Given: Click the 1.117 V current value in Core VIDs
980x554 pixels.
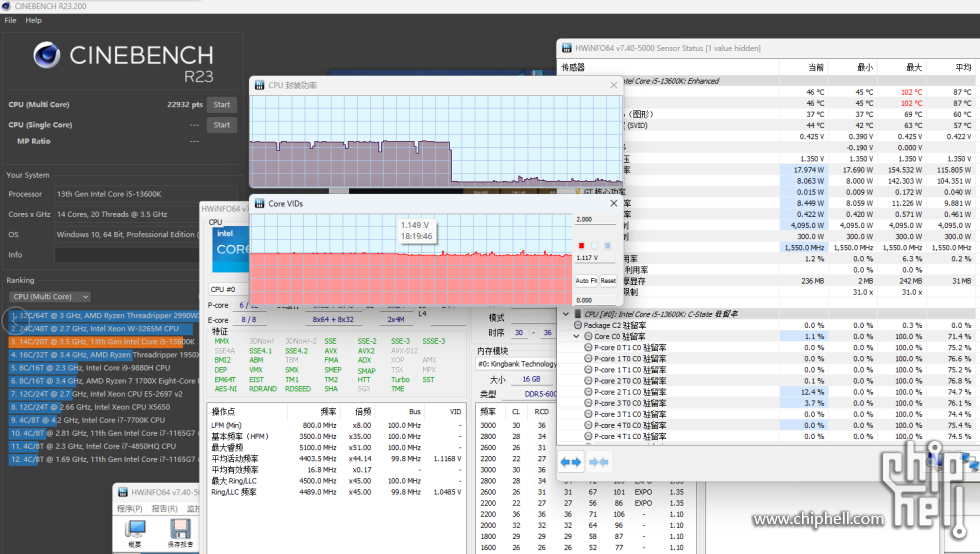Looking at the screenshot, I should [595, 258].
